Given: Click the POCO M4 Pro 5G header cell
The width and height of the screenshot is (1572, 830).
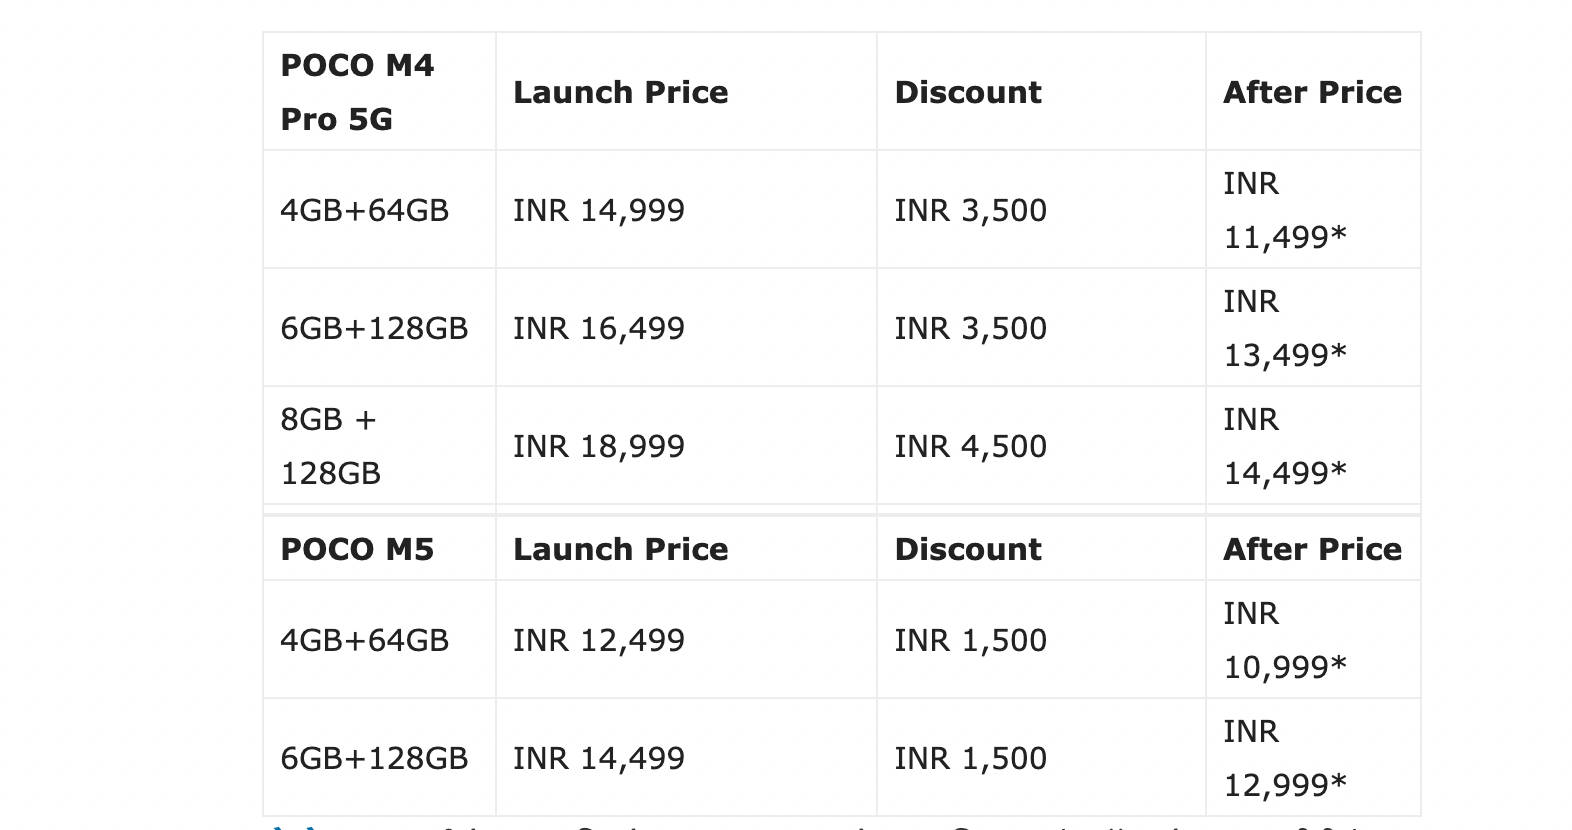Looking at the screenshot, I should [x=357, y=92].
